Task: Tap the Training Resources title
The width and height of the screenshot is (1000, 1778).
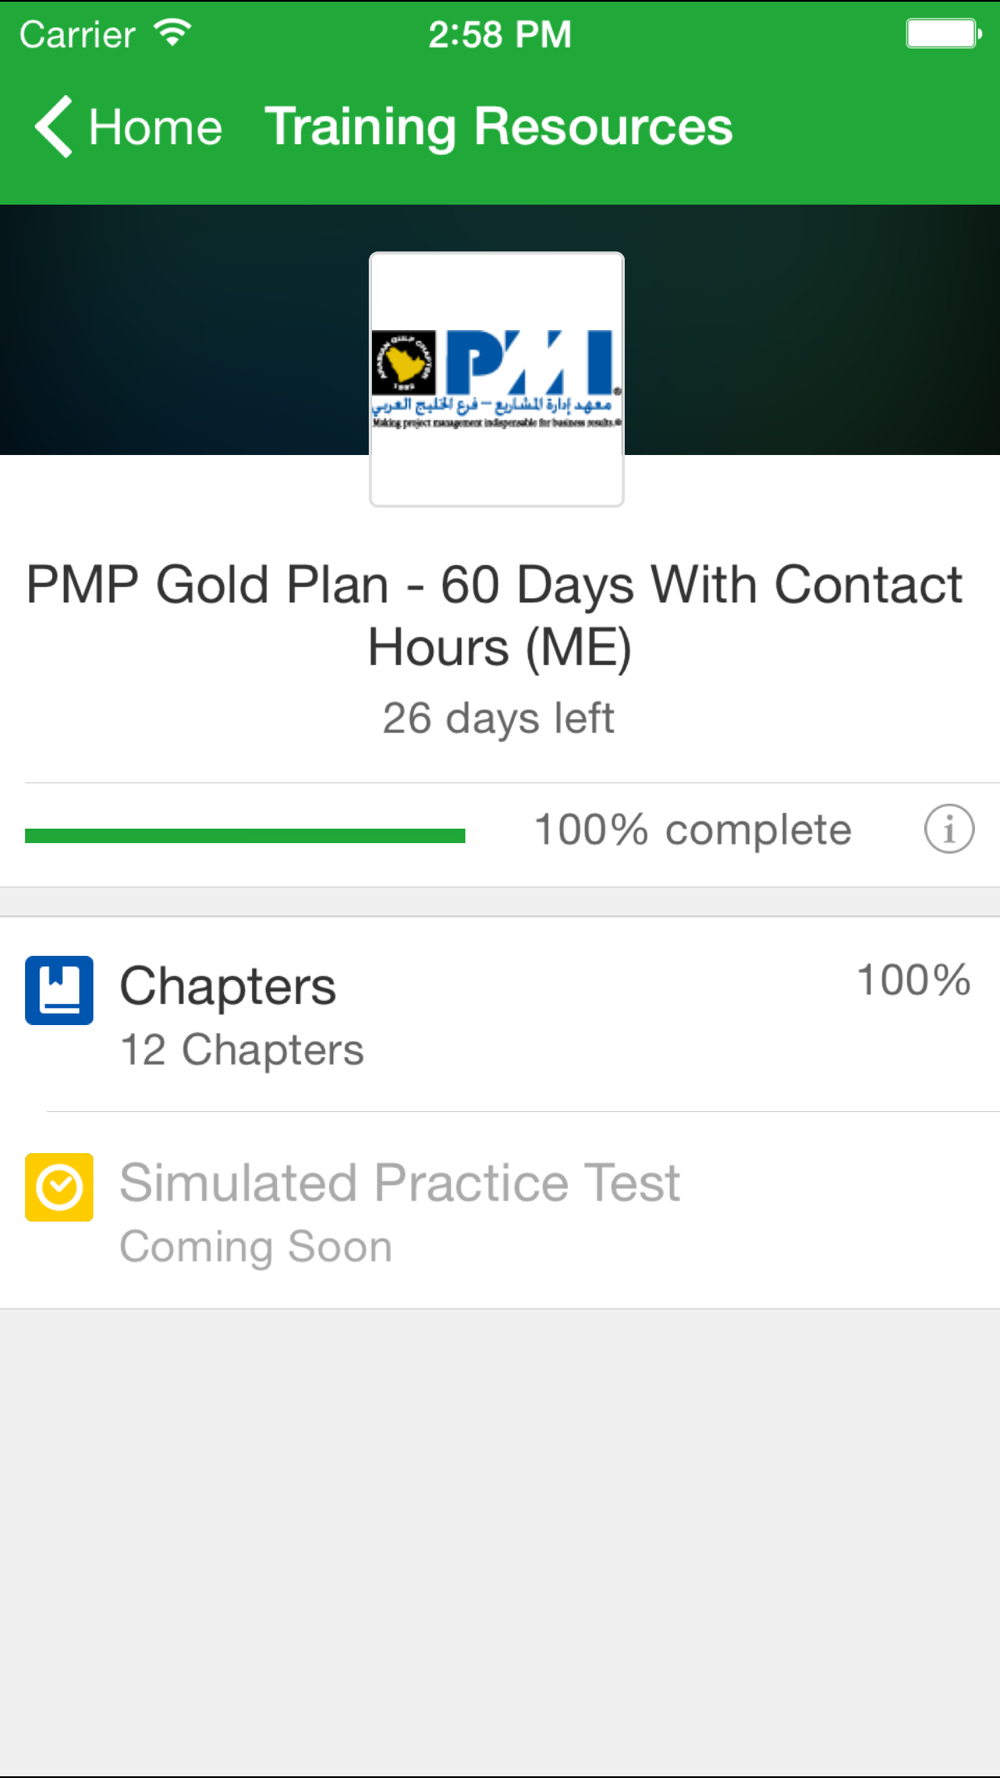Action: coord(498,127)
